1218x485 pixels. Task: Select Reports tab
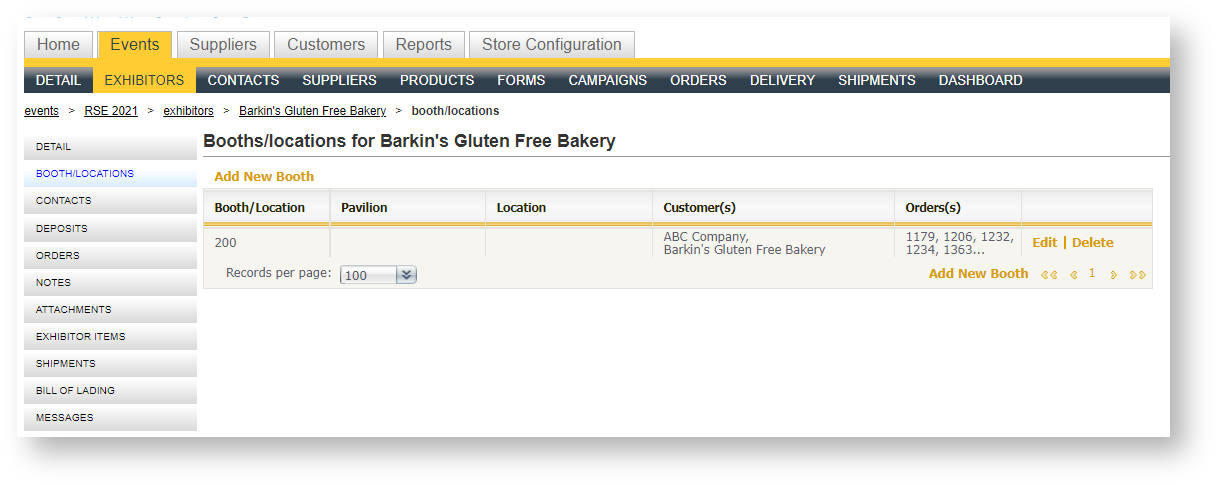pos(423,45)
